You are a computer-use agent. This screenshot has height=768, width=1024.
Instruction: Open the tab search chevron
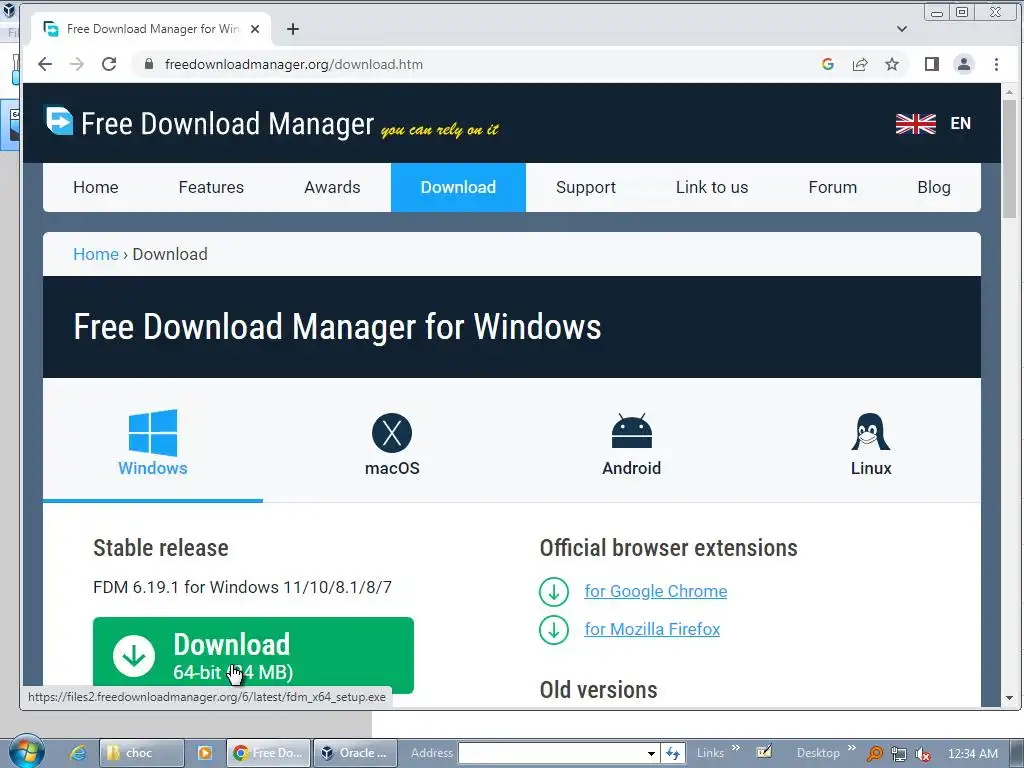(x=902, y=29)
